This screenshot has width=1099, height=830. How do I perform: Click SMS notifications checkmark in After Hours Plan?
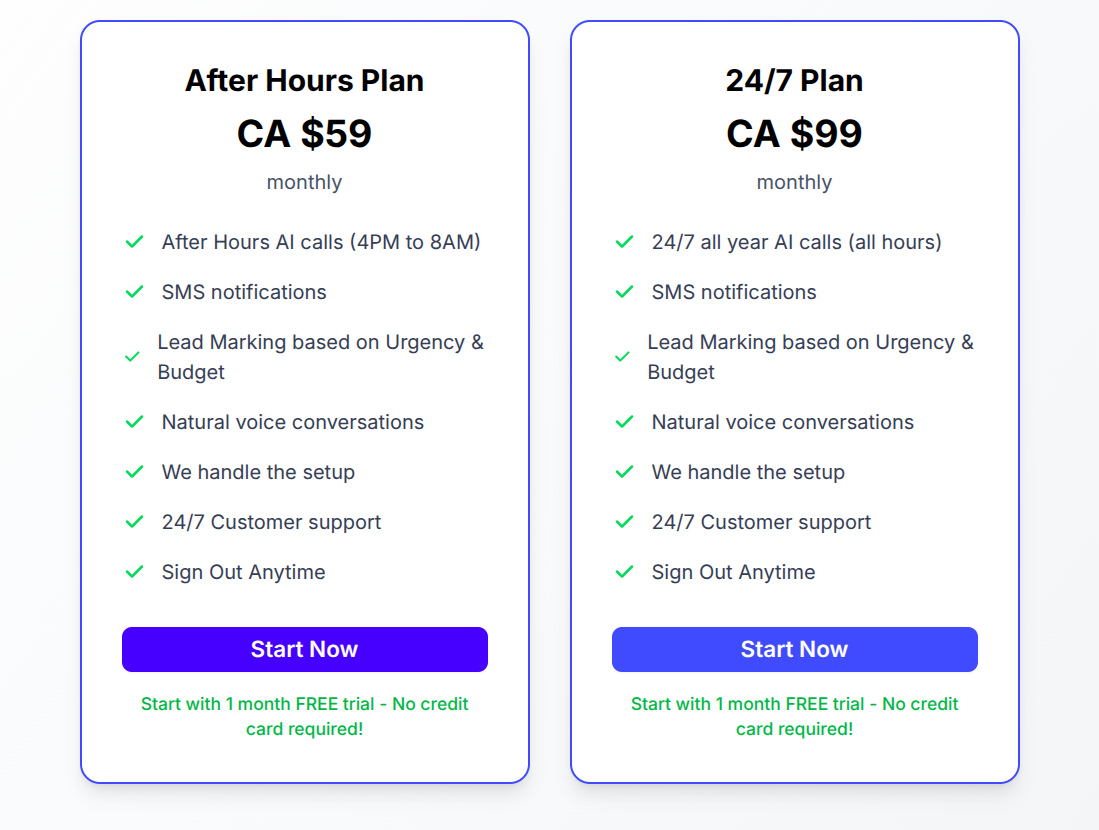(134, 292)
